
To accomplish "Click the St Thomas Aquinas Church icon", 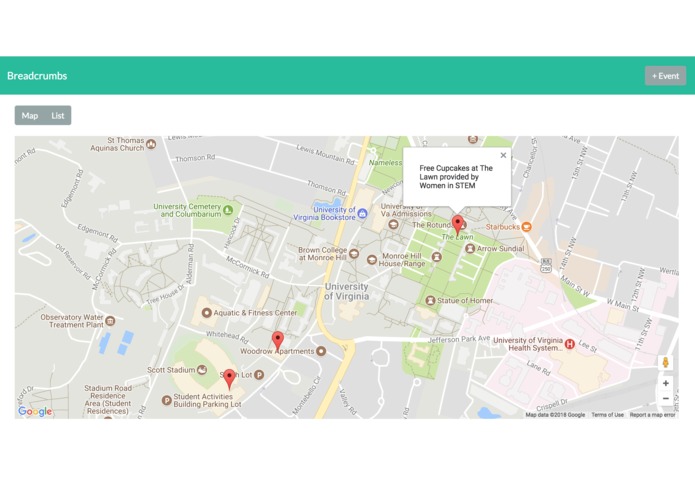I will click(151, 144).
